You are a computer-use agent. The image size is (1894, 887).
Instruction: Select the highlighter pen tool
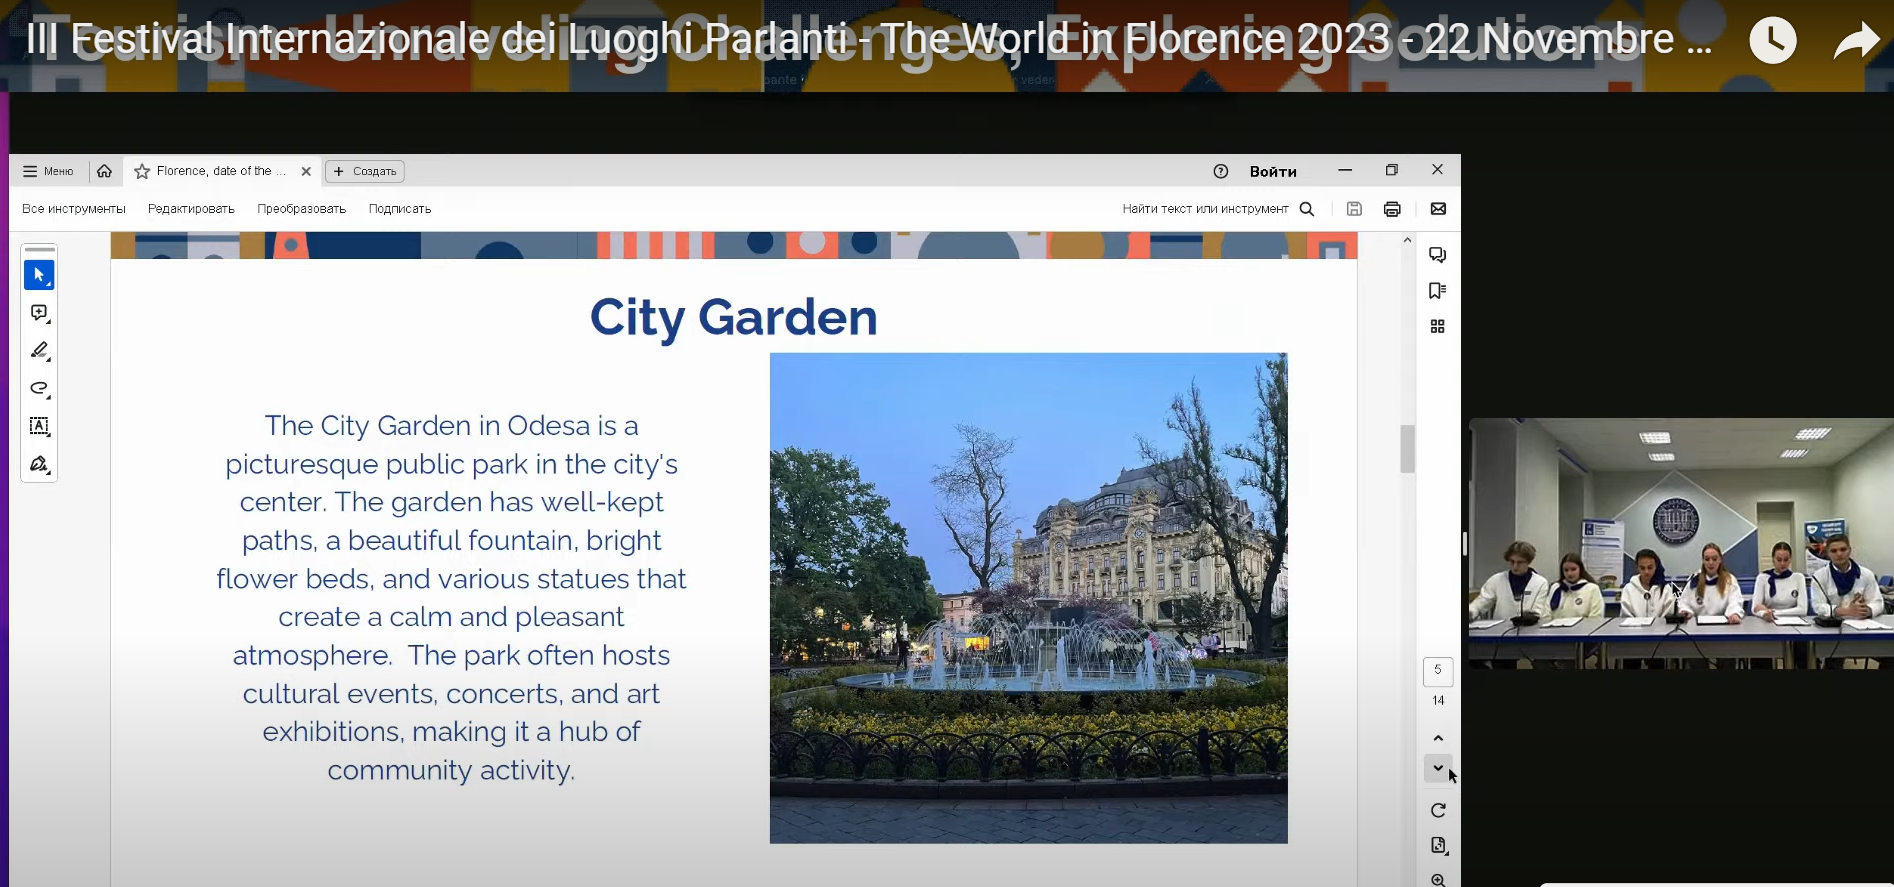tap(39, 351)
